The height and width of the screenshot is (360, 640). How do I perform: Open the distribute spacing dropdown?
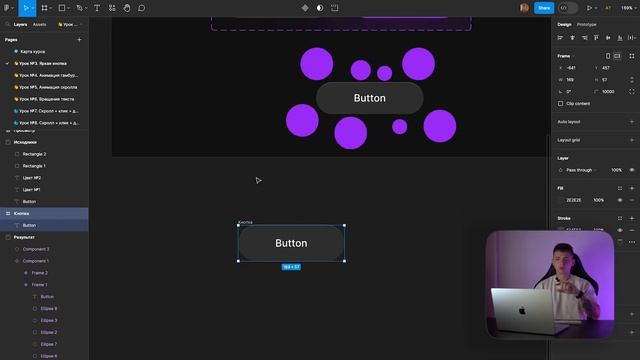click(632, 38)
